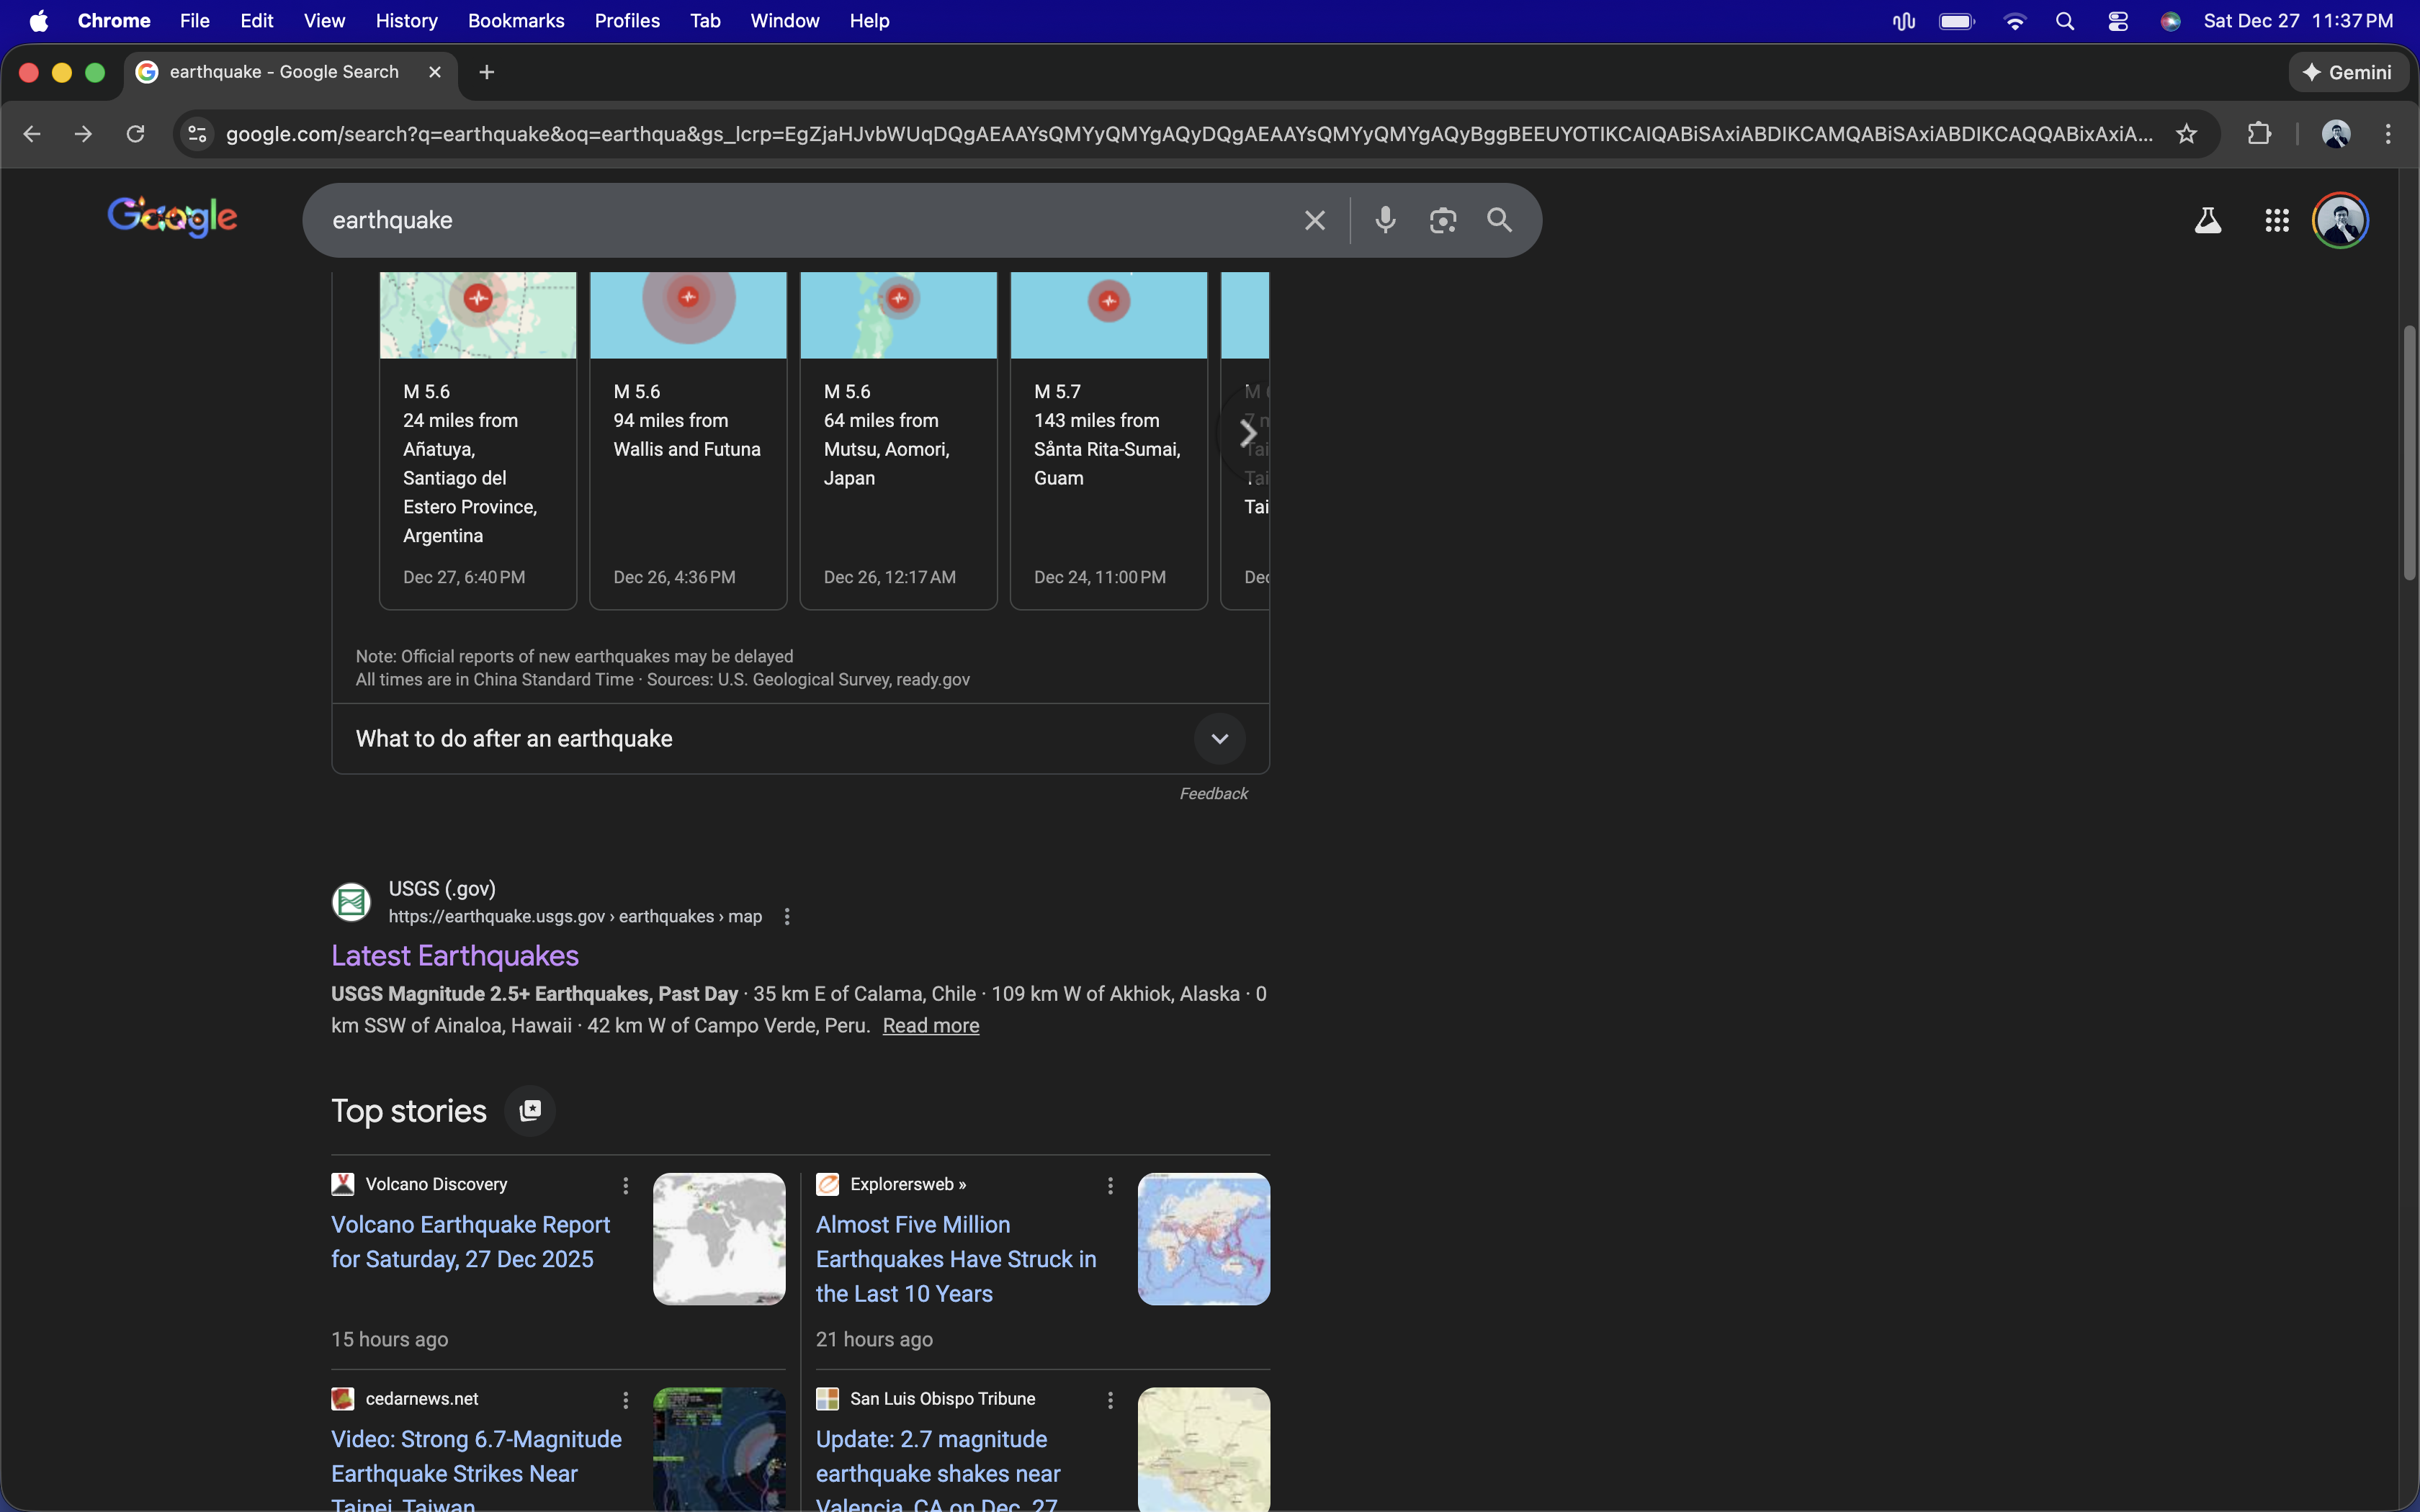Image resolution: width=2420 pixels, height=1512 pixels.
Task: Click the address bar URL
Action: (1189, 134)
